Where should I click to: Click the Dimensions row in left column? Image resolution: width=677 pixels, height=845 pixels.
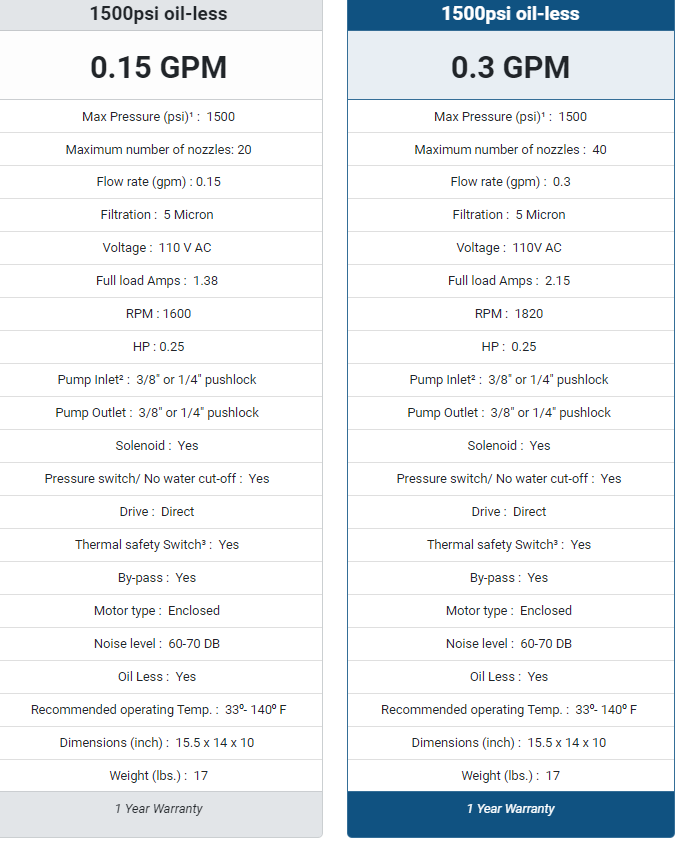[158, 743]
